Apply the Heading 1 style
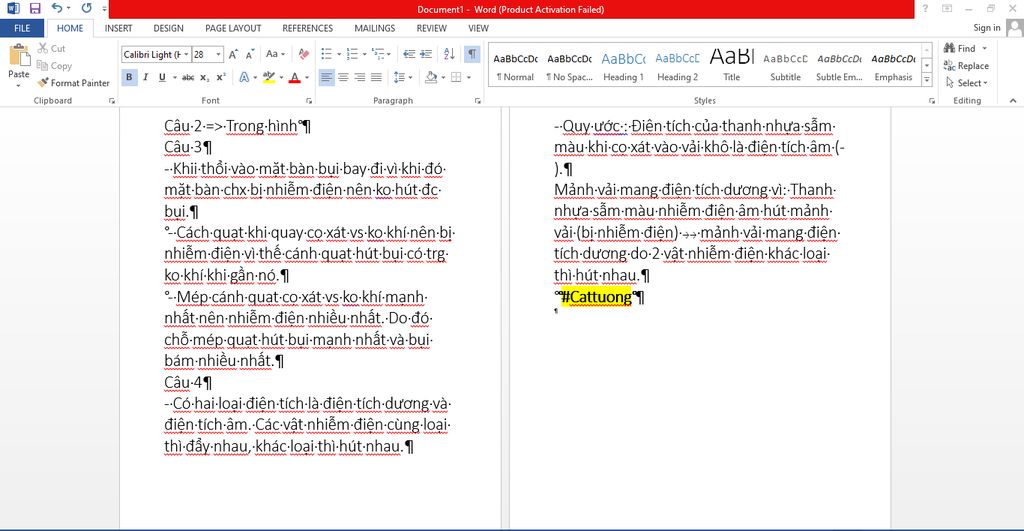The height and width of the screenshot is (531, 1024). pos(623,66)
